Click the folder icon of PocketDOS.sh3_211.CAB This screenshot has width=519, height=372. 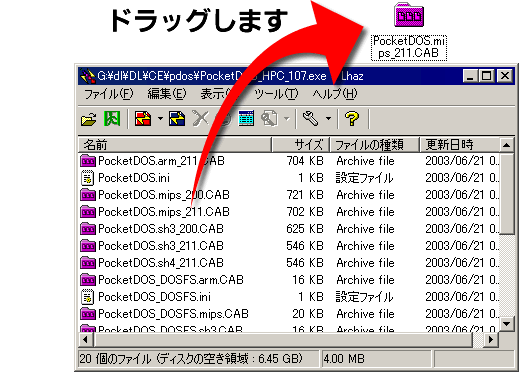tap(88, 246)
